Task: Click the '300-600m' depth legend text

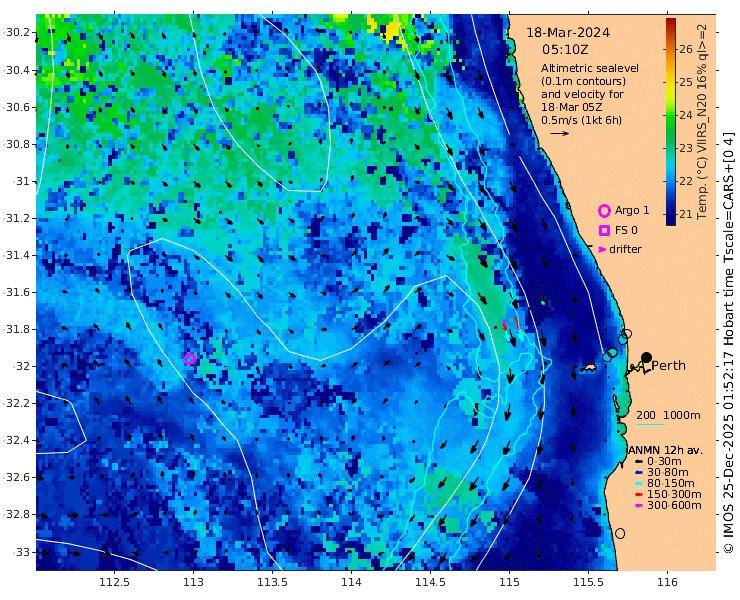Action: pyautogui.click(x=674, y=506)
